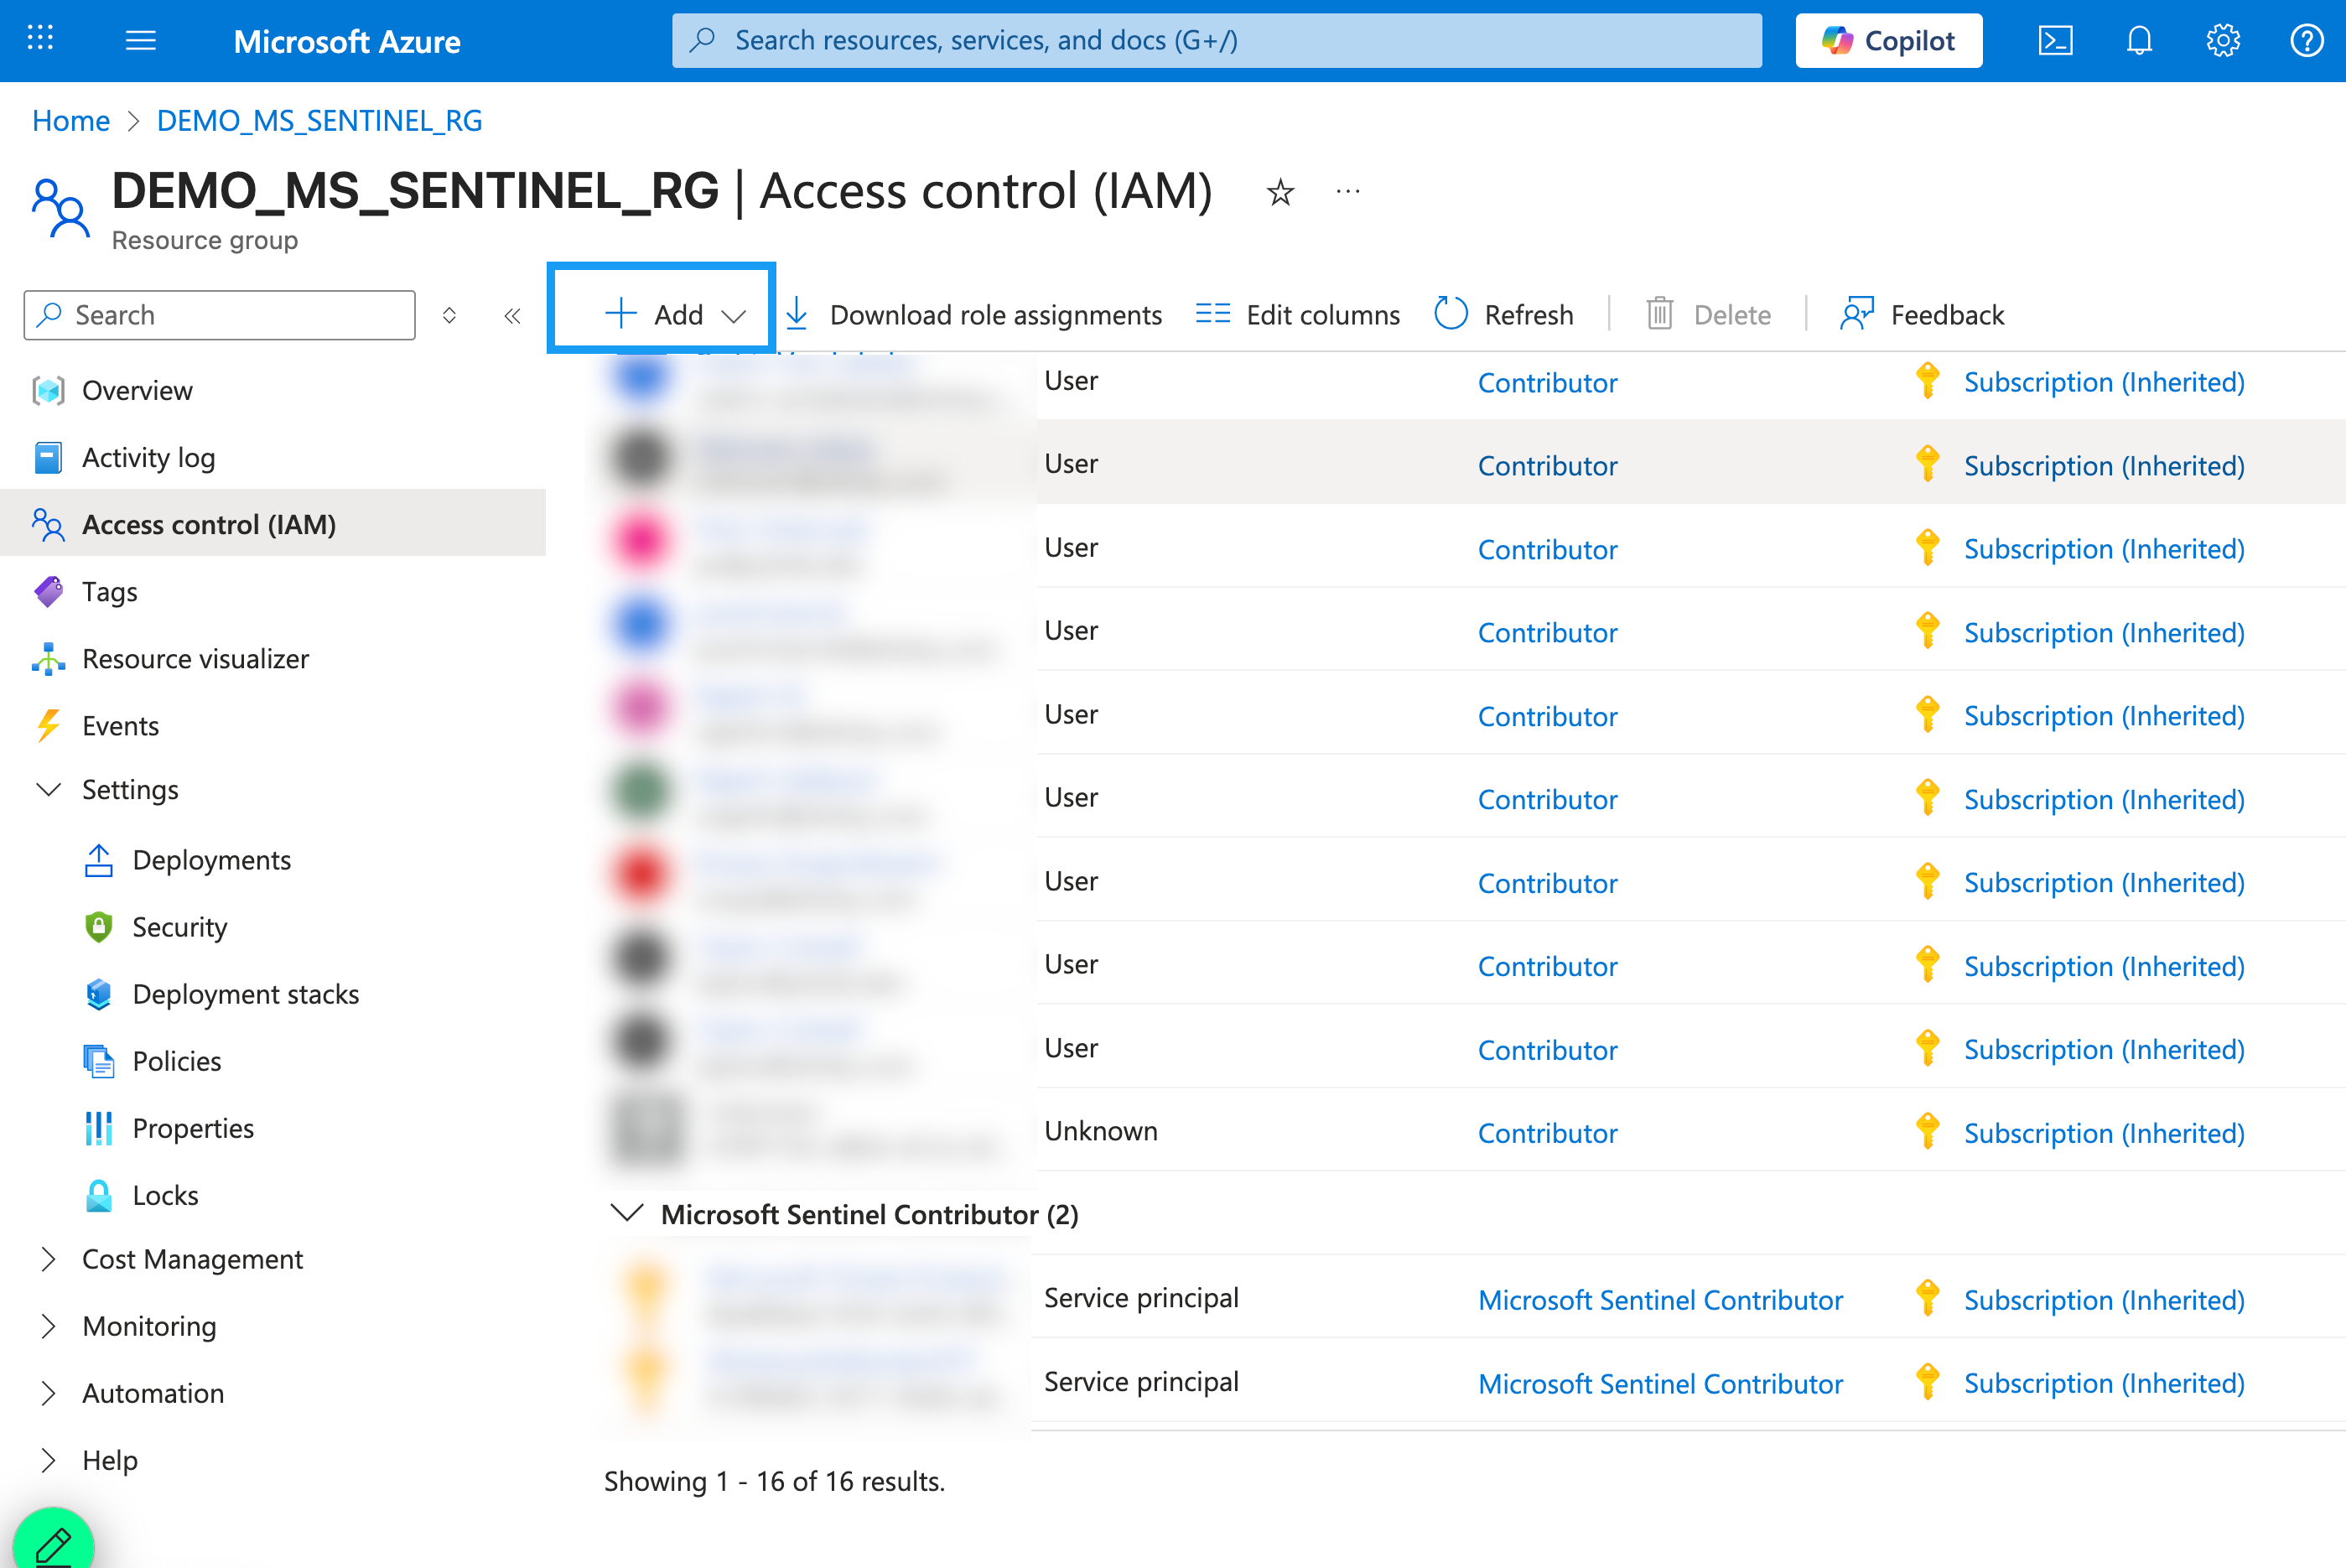Click the Feedback person icon

1857,314
